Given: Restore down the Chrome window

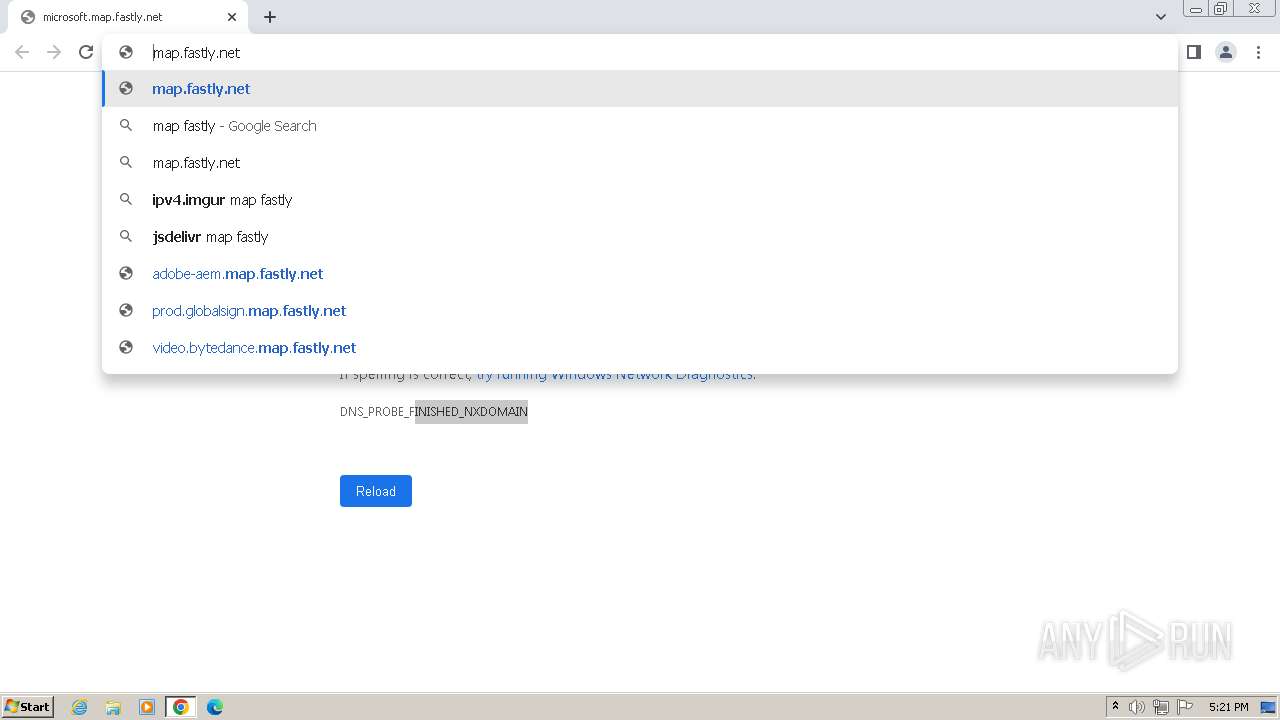Looking at the screenshot, I should coord(1221,9).
